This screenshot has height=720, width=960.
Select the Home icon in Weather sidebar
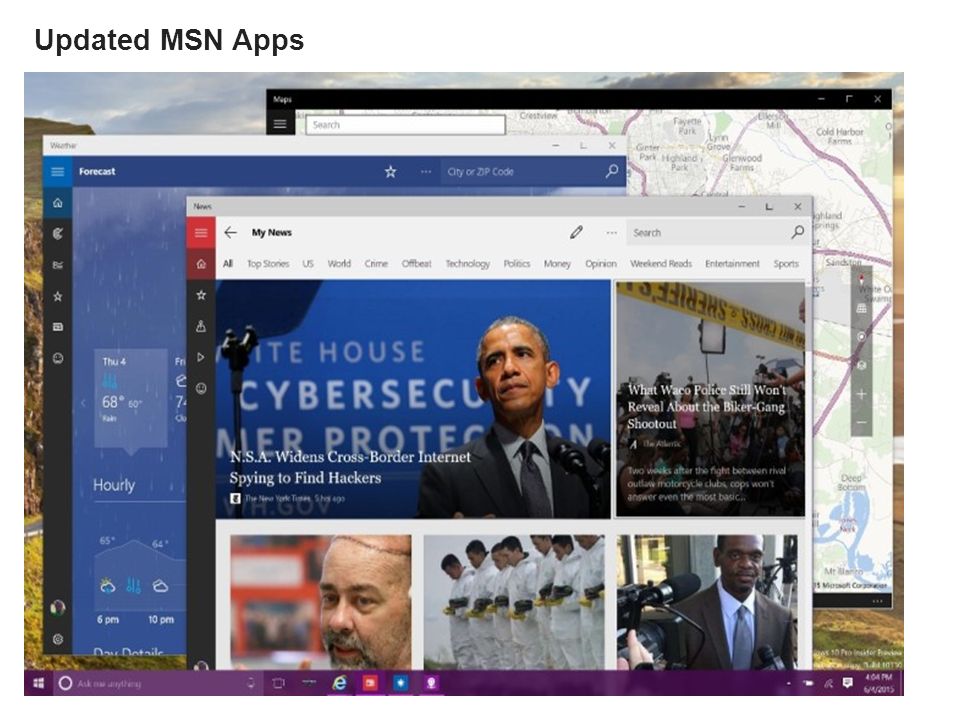(x=58, y=203)
